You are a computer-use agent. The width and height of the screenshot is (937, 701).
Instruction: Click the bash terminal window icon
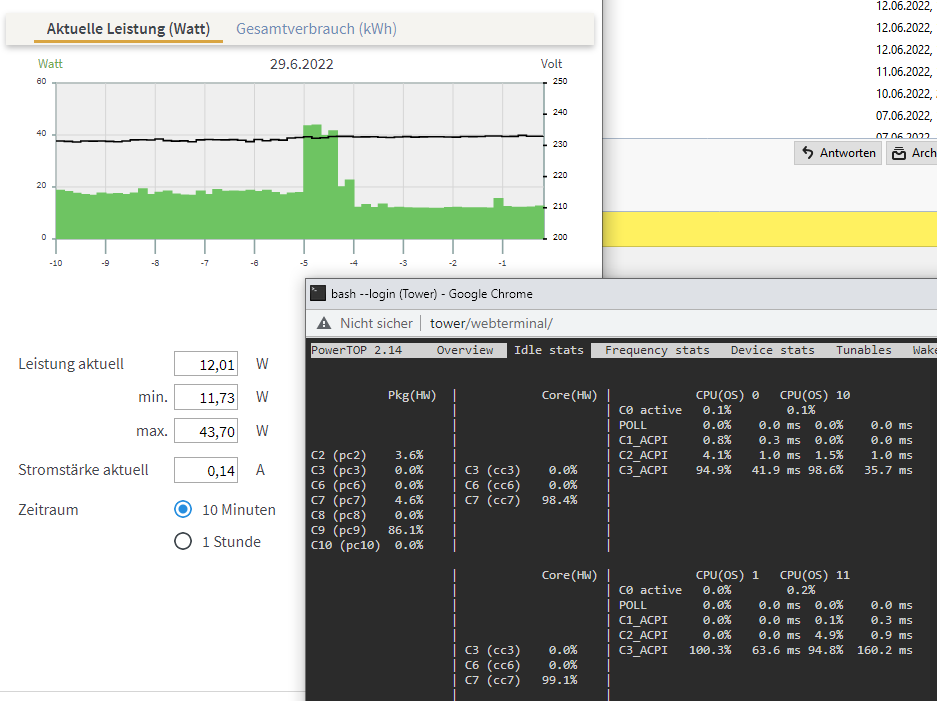pyautogui.click(x=318, y=293)
